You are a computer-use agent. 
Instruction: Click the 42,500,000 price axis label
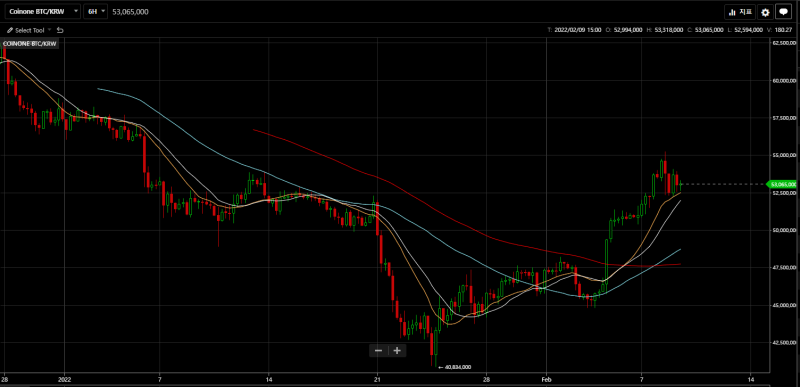[x=784, y=343]
